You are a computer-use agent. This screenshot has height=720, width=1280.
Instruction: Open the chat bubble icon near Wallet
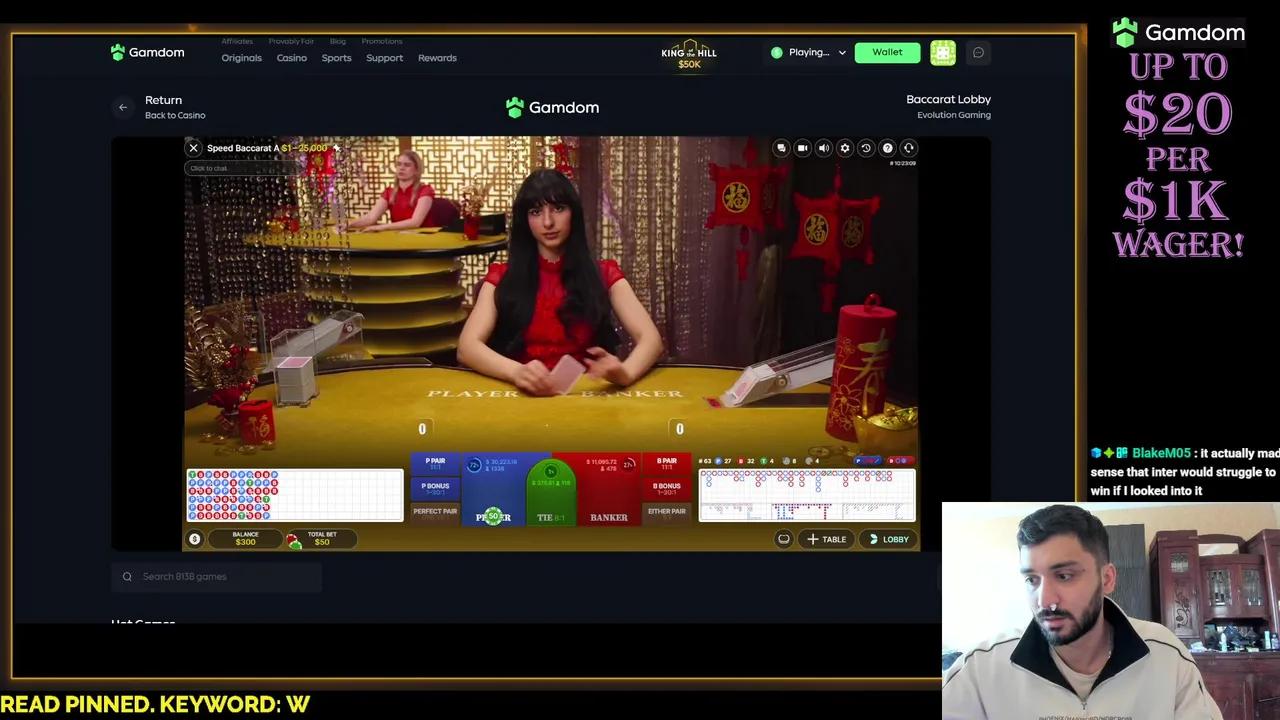[x=978, y=52]
